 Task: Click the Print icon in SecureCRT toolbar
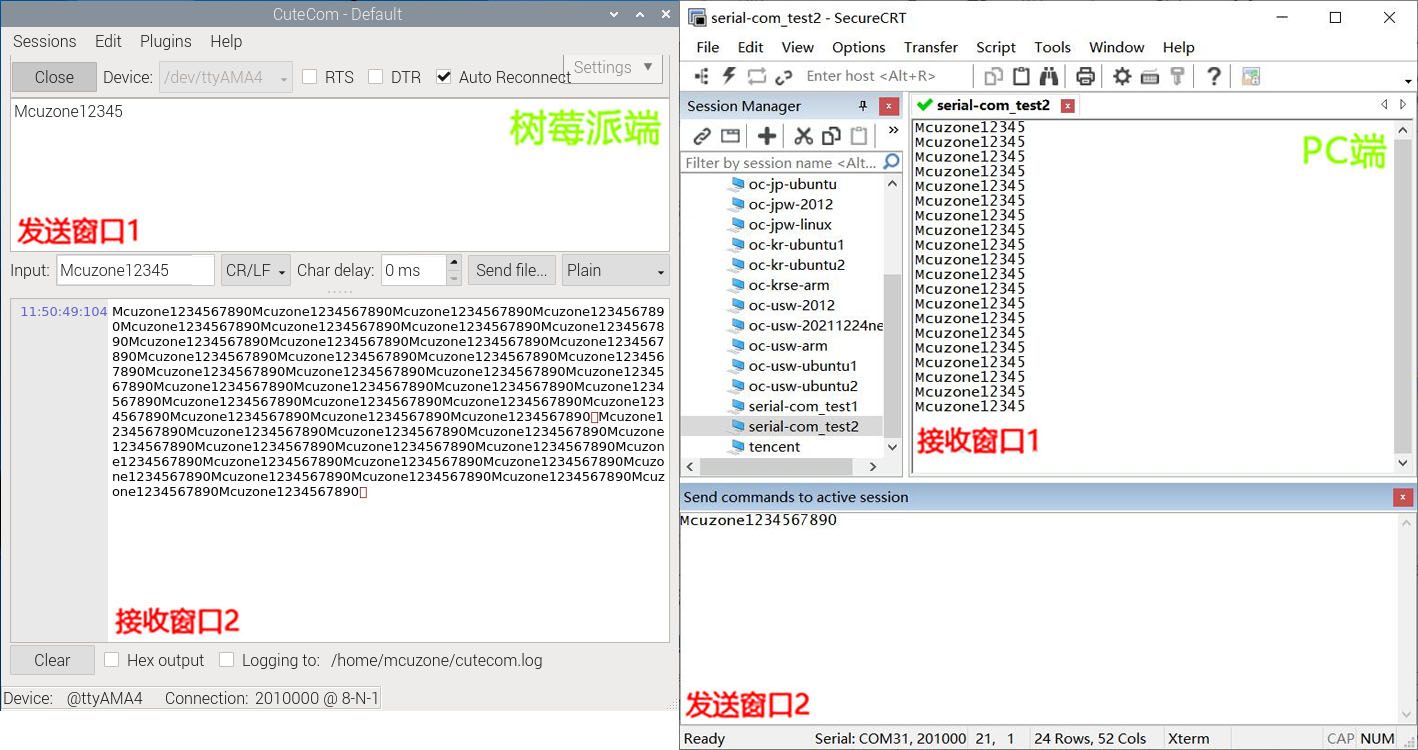pyautogui.click(x=1085, y=76)
